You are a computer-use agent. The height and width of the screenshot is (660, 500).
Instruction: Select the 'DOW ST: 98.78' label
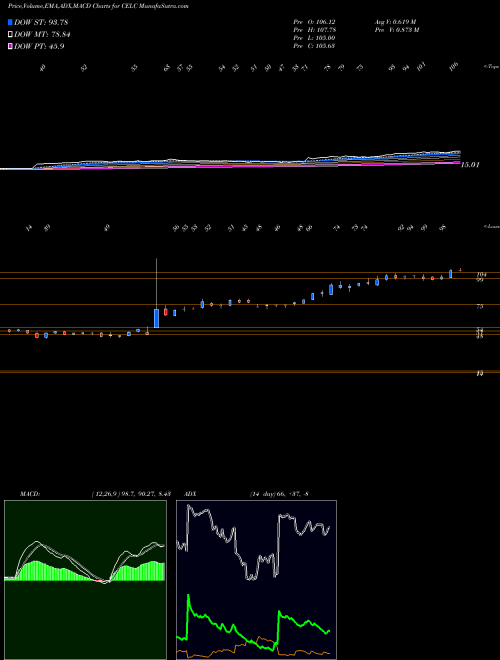(x=41, y=22)
